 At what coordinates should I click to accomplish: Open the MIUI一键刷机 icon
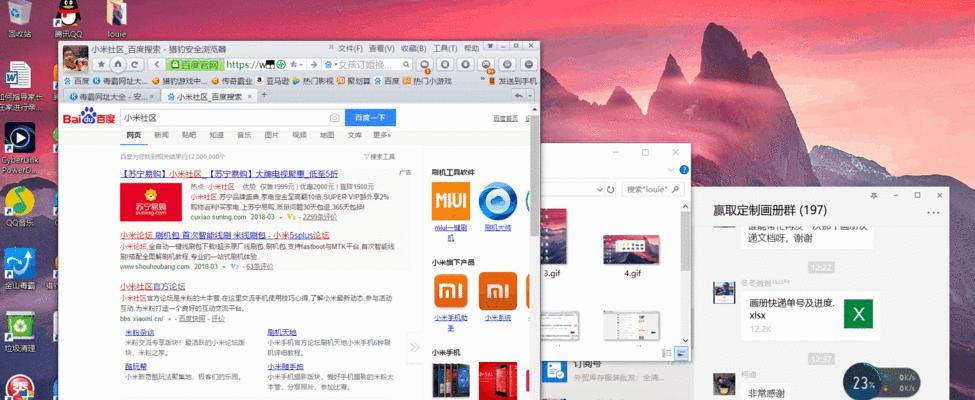(x=451, y=201)
